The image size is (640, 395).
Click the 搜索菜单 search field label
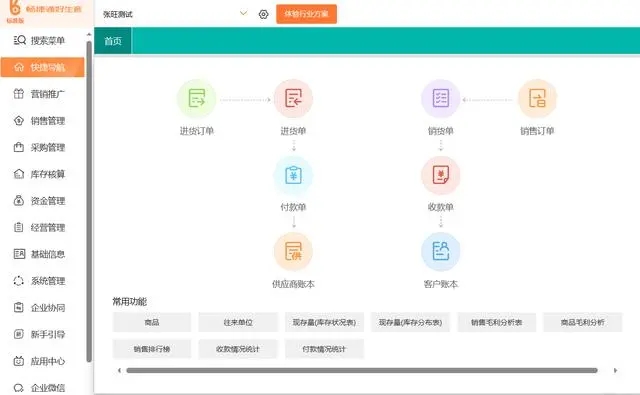48,40
